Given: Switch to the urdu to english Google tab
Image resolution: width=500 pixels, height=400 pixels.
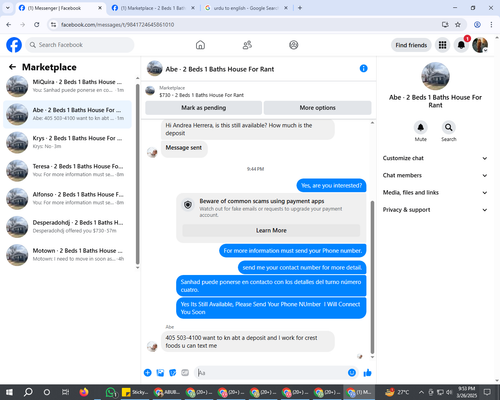Looking at the screenshot, I should pos(246,8).
